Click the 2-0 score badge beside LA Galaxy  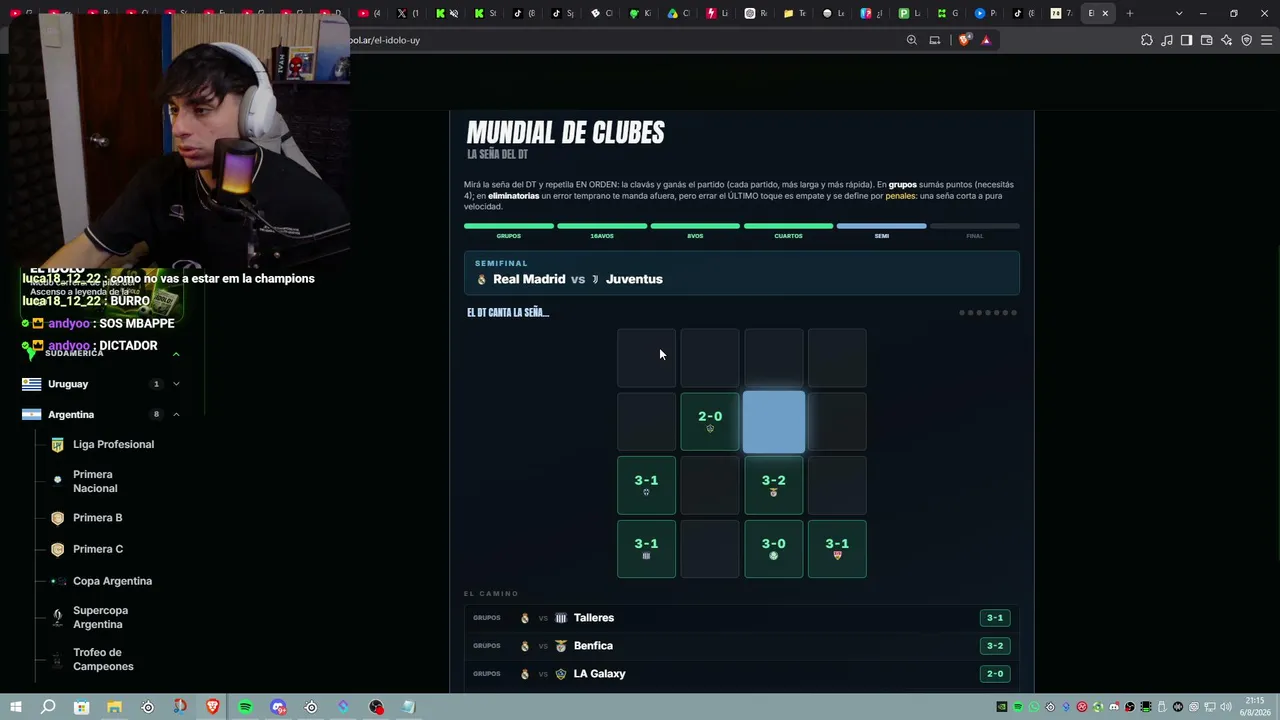[995, 674]
